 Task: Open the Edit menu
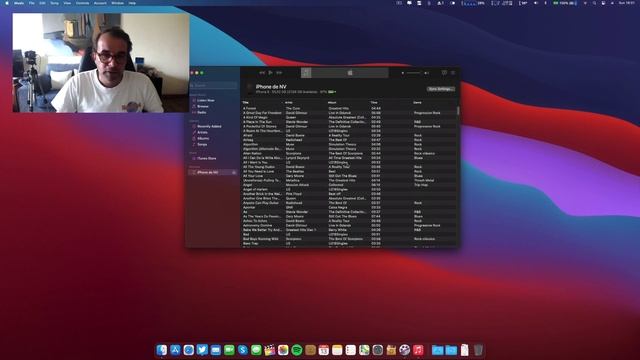click(42, 3)
